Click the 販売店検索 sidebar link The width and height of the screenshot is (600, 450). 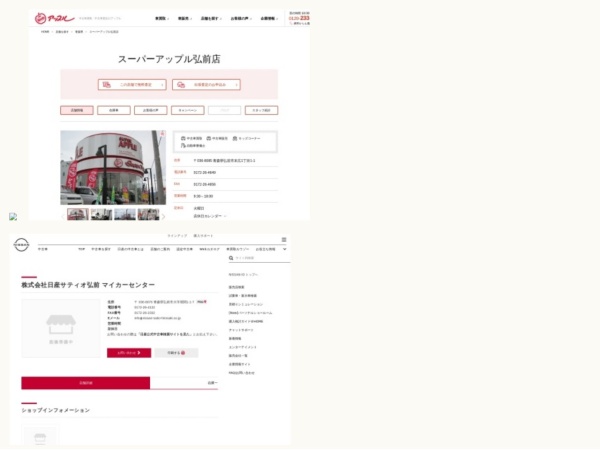pos(236,287)
